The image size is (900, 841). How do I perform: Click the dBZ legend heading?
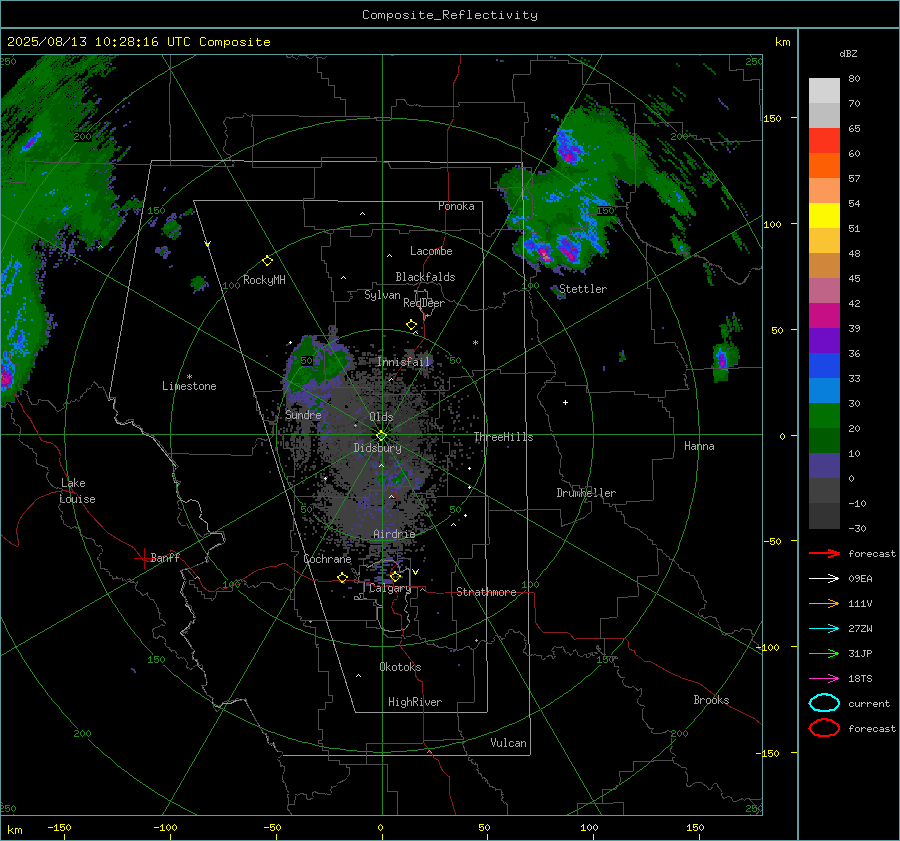848,53
